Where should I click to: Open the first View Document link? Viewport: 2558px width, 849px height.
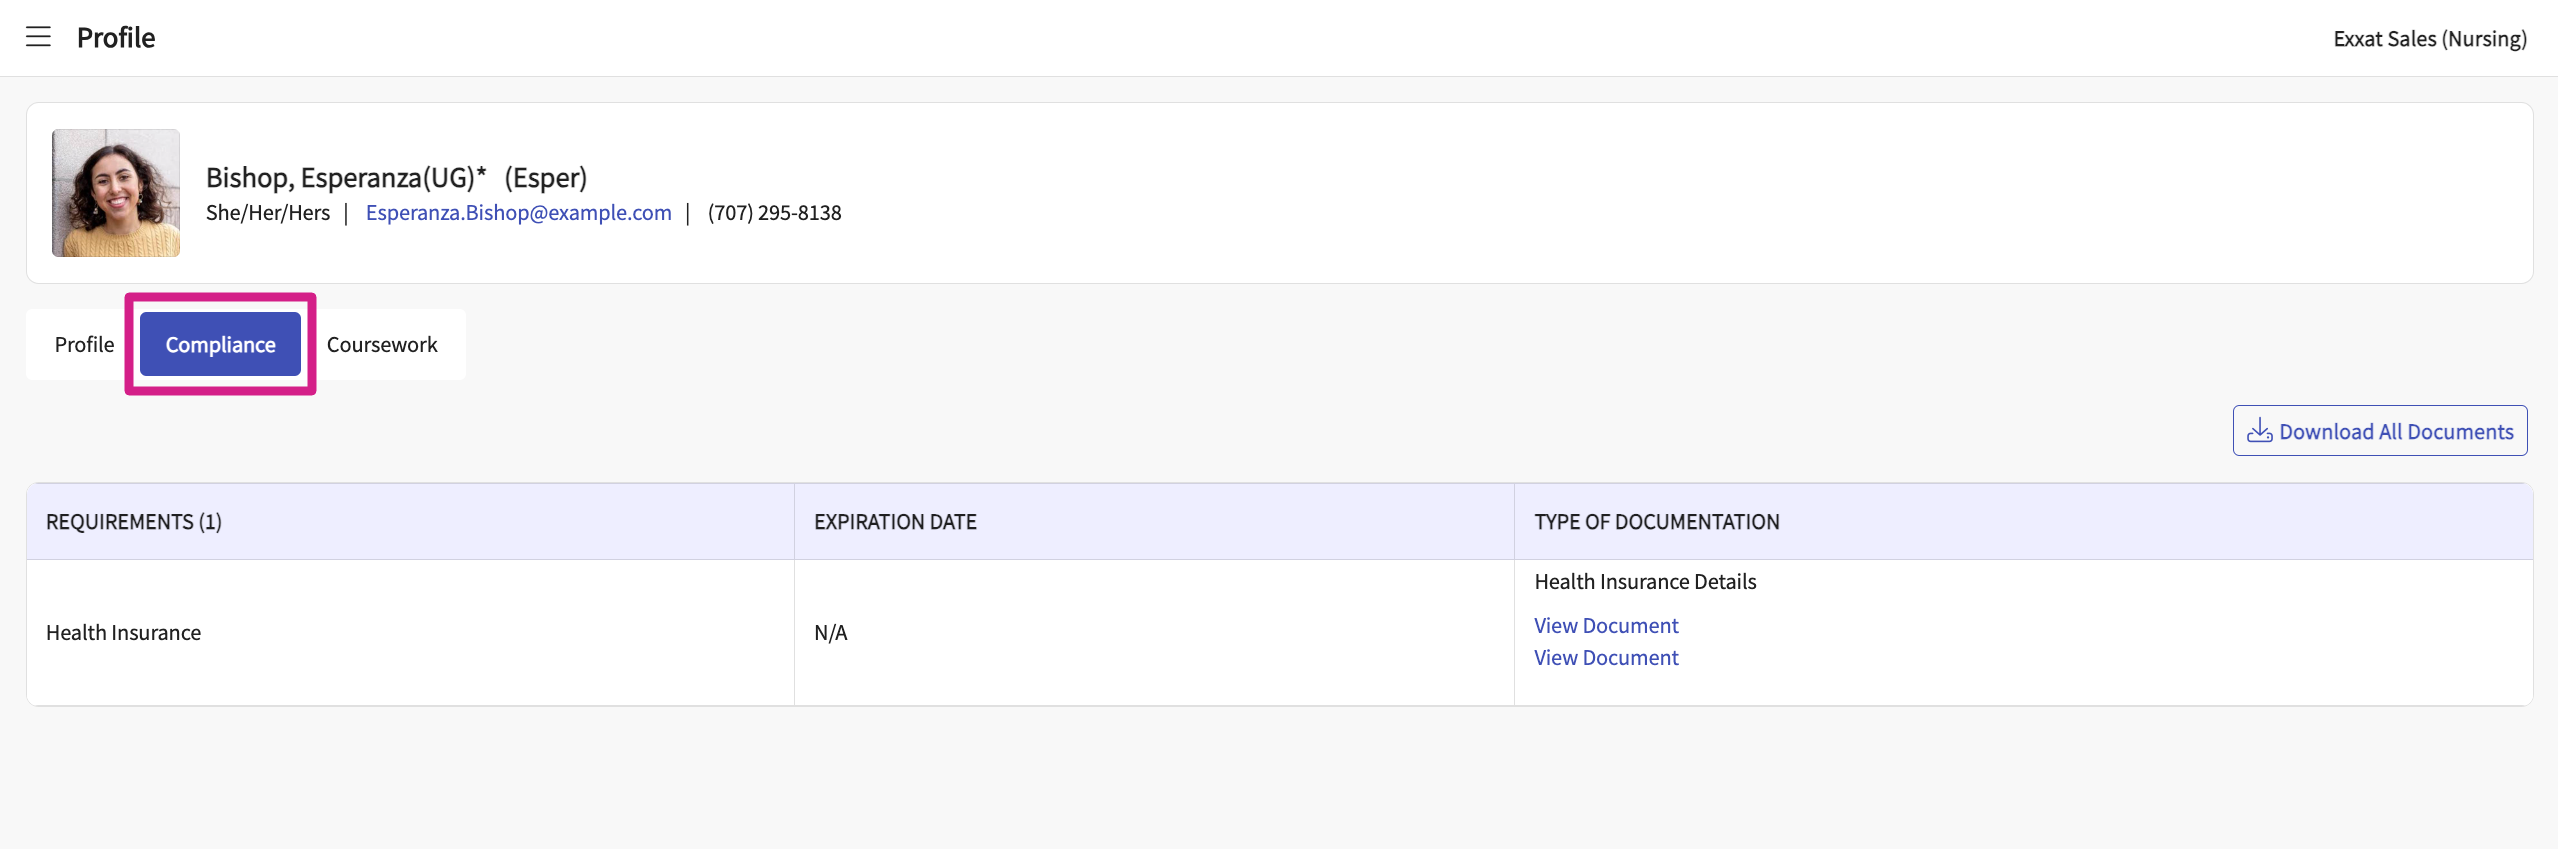pos(1606,626)
